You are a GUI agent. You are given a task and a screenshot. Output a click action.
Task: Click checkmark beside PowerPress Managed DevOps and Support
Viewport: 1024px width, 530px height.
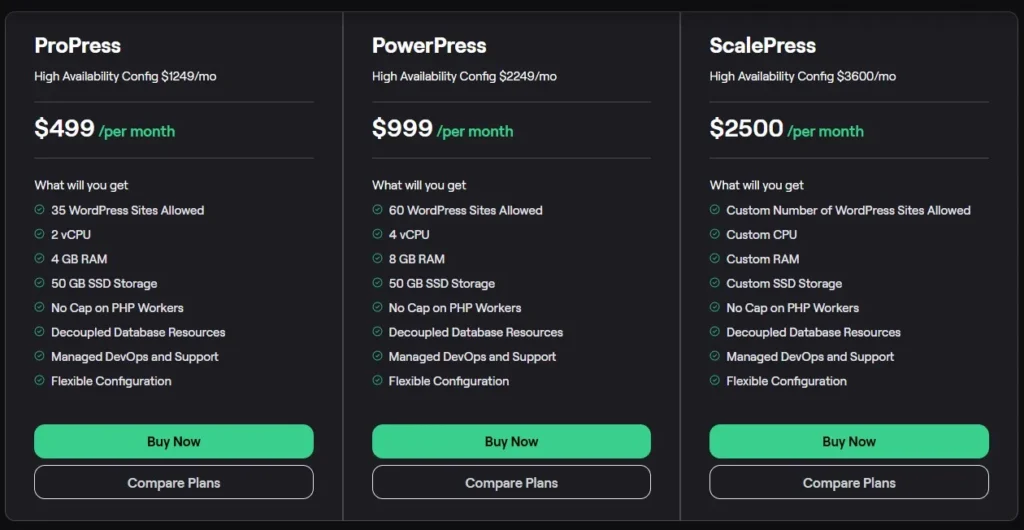tap(378, 356)
